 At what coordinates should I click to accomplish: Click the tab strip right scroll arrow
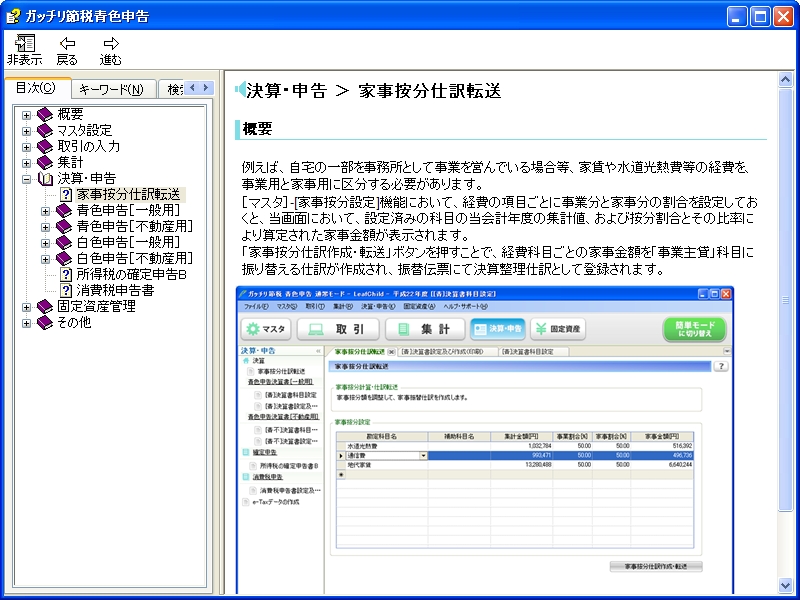tap(206, 88)
